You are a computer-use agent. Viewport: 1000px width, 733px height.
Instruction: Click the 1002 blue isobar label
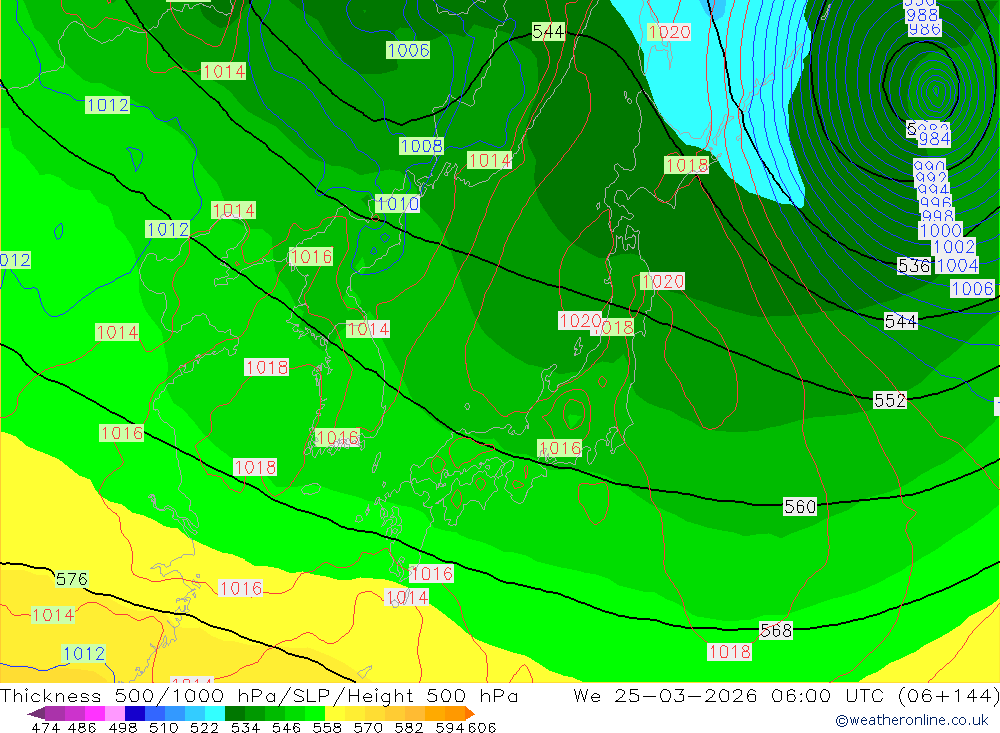click(x=954, y=247)
